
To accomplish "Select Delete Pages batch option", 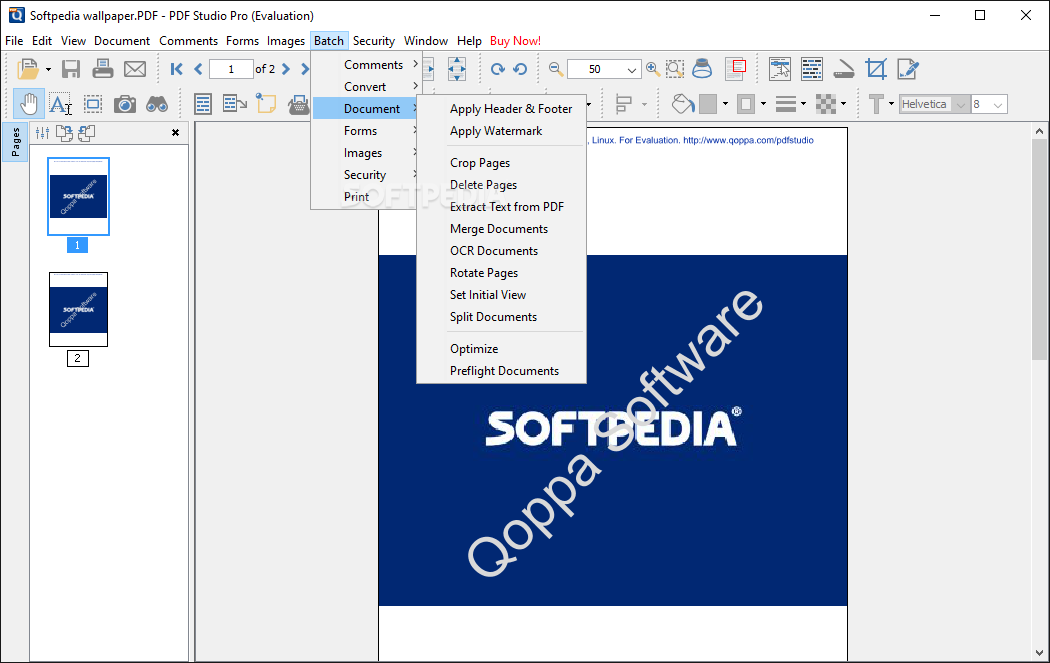I will click(x=483, y=185).
